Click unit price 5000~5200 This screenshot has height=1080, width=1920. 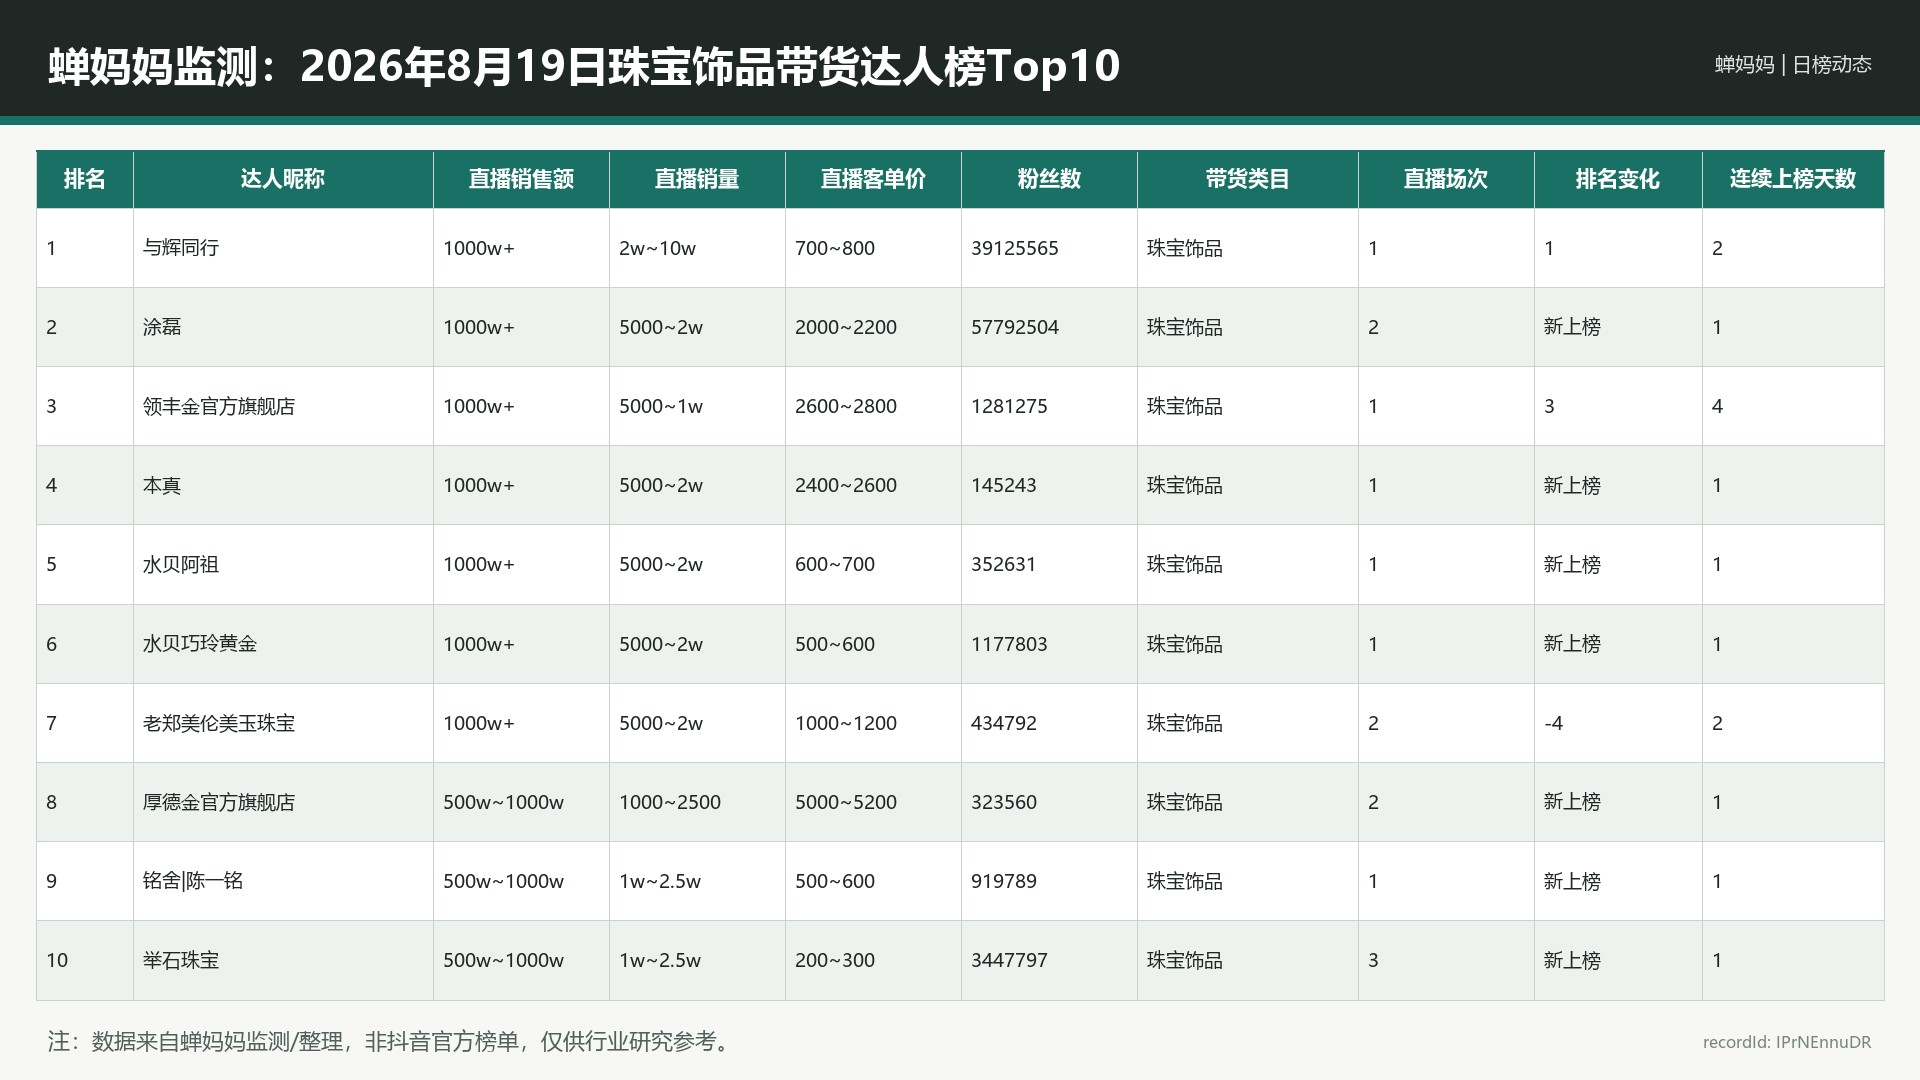tap(846, 802)
